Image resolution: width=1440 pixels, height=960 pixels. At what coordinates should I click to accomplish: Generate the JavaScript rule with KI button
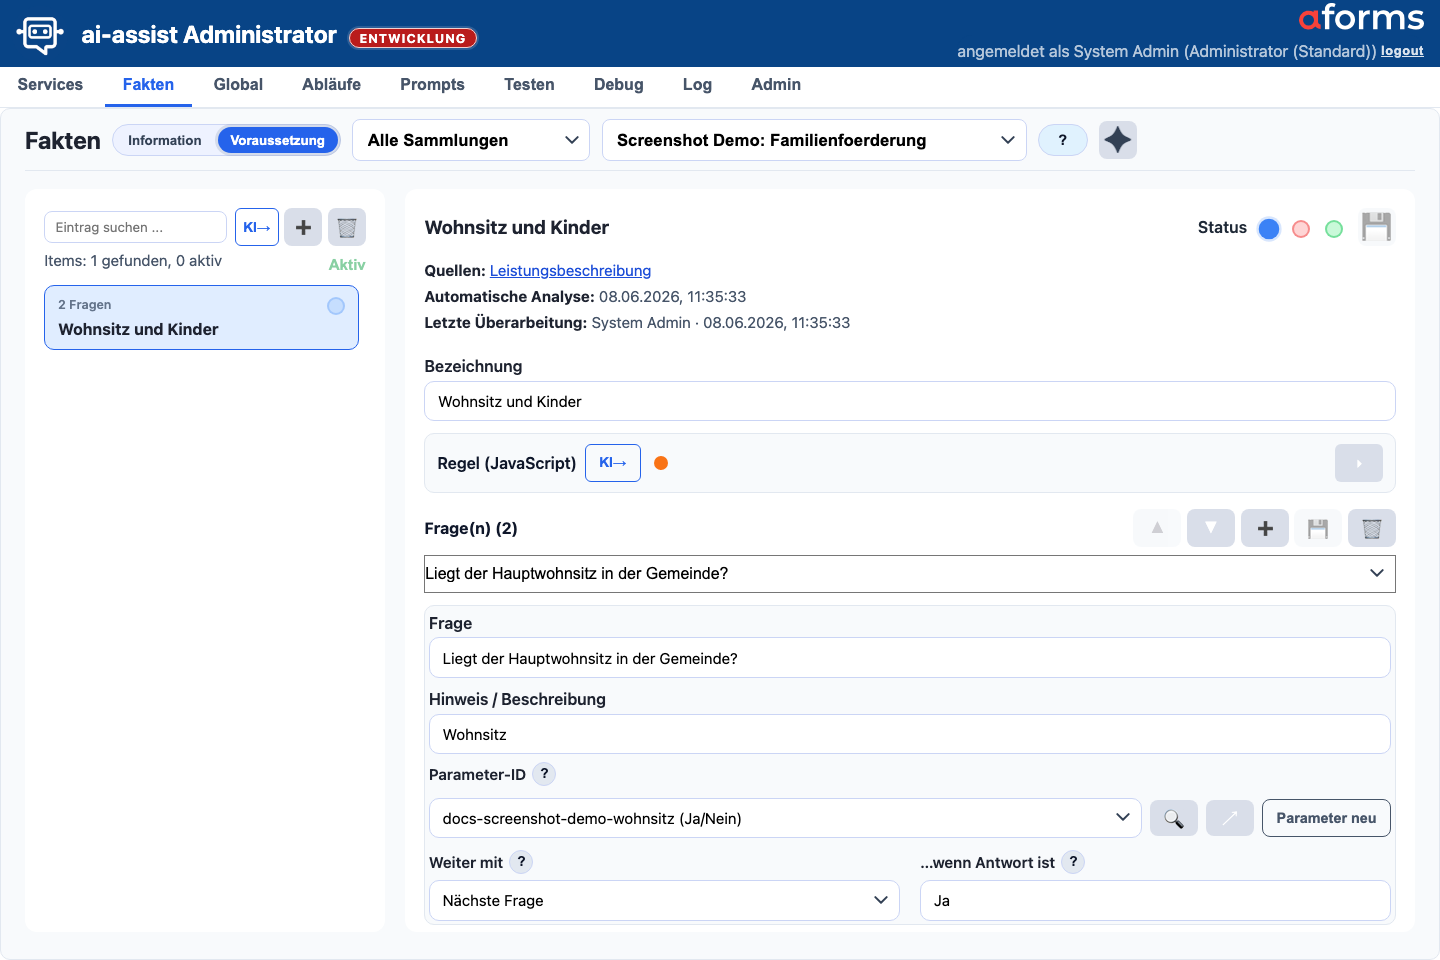point(613,463)
